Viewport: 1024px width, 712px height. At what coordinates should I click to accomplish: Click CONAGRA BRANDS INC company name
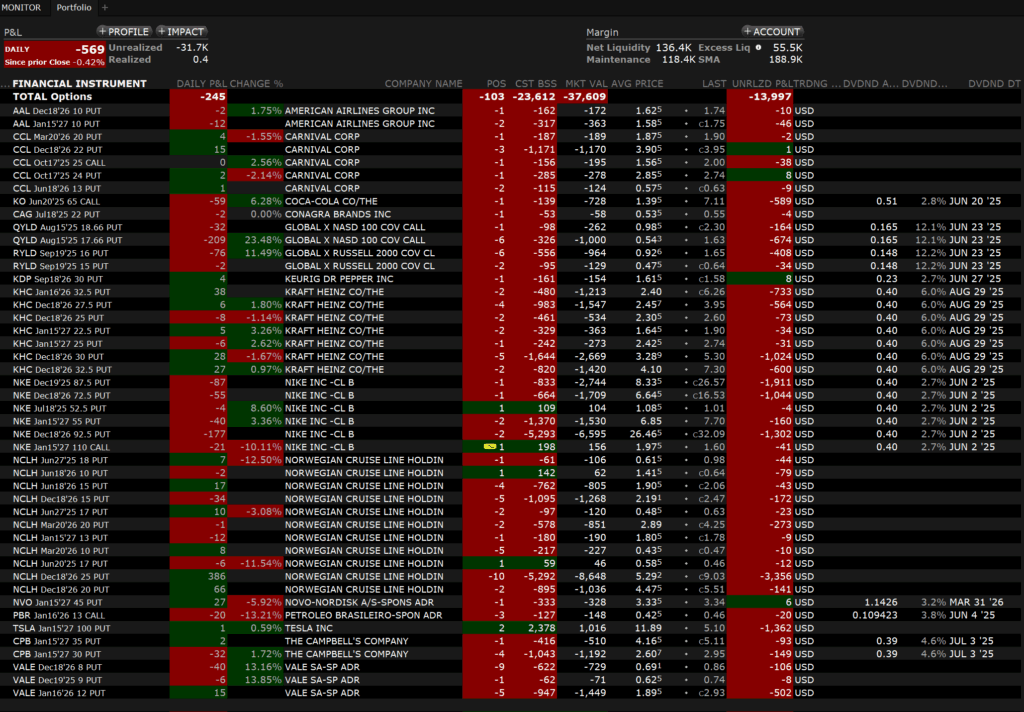338,214
